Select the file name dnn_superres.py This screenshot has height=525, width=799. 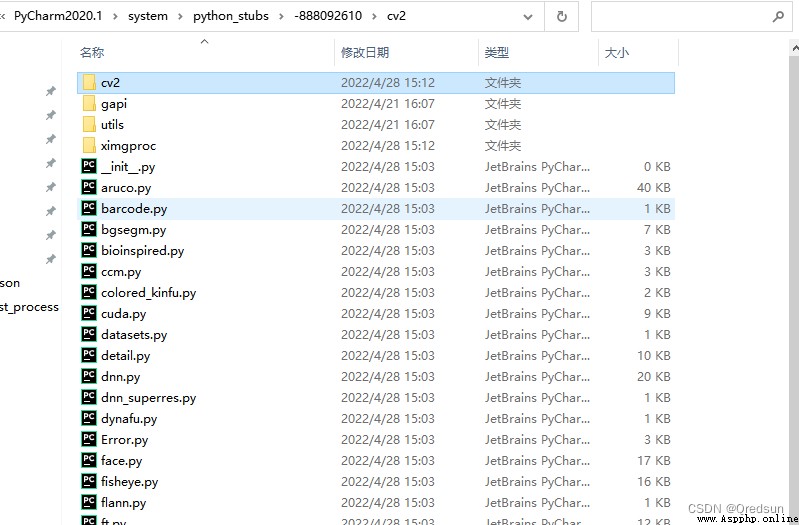148,398
